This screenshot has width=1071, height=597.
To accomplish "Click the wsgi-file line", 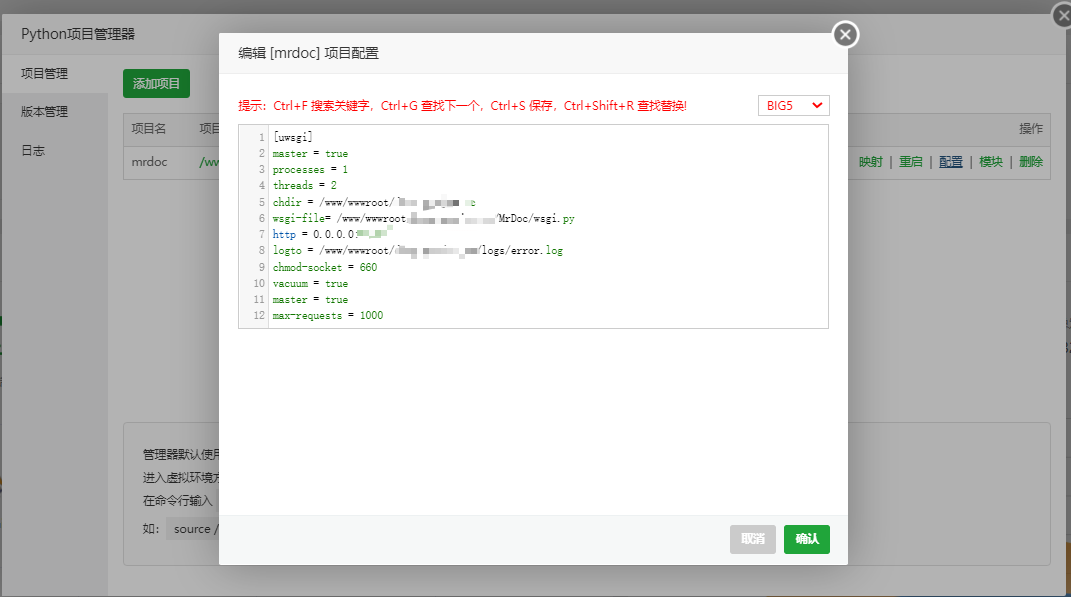I will tap(423, 219).
